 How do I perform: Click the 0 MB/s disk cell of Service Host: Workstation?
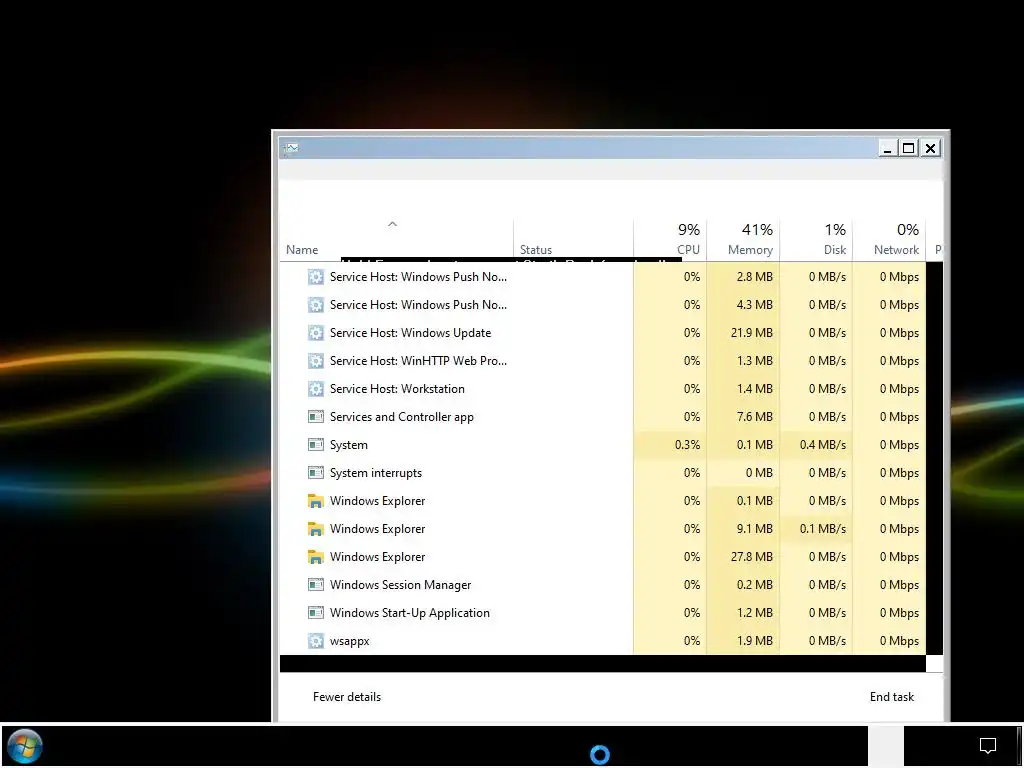(x=816, y=389)
